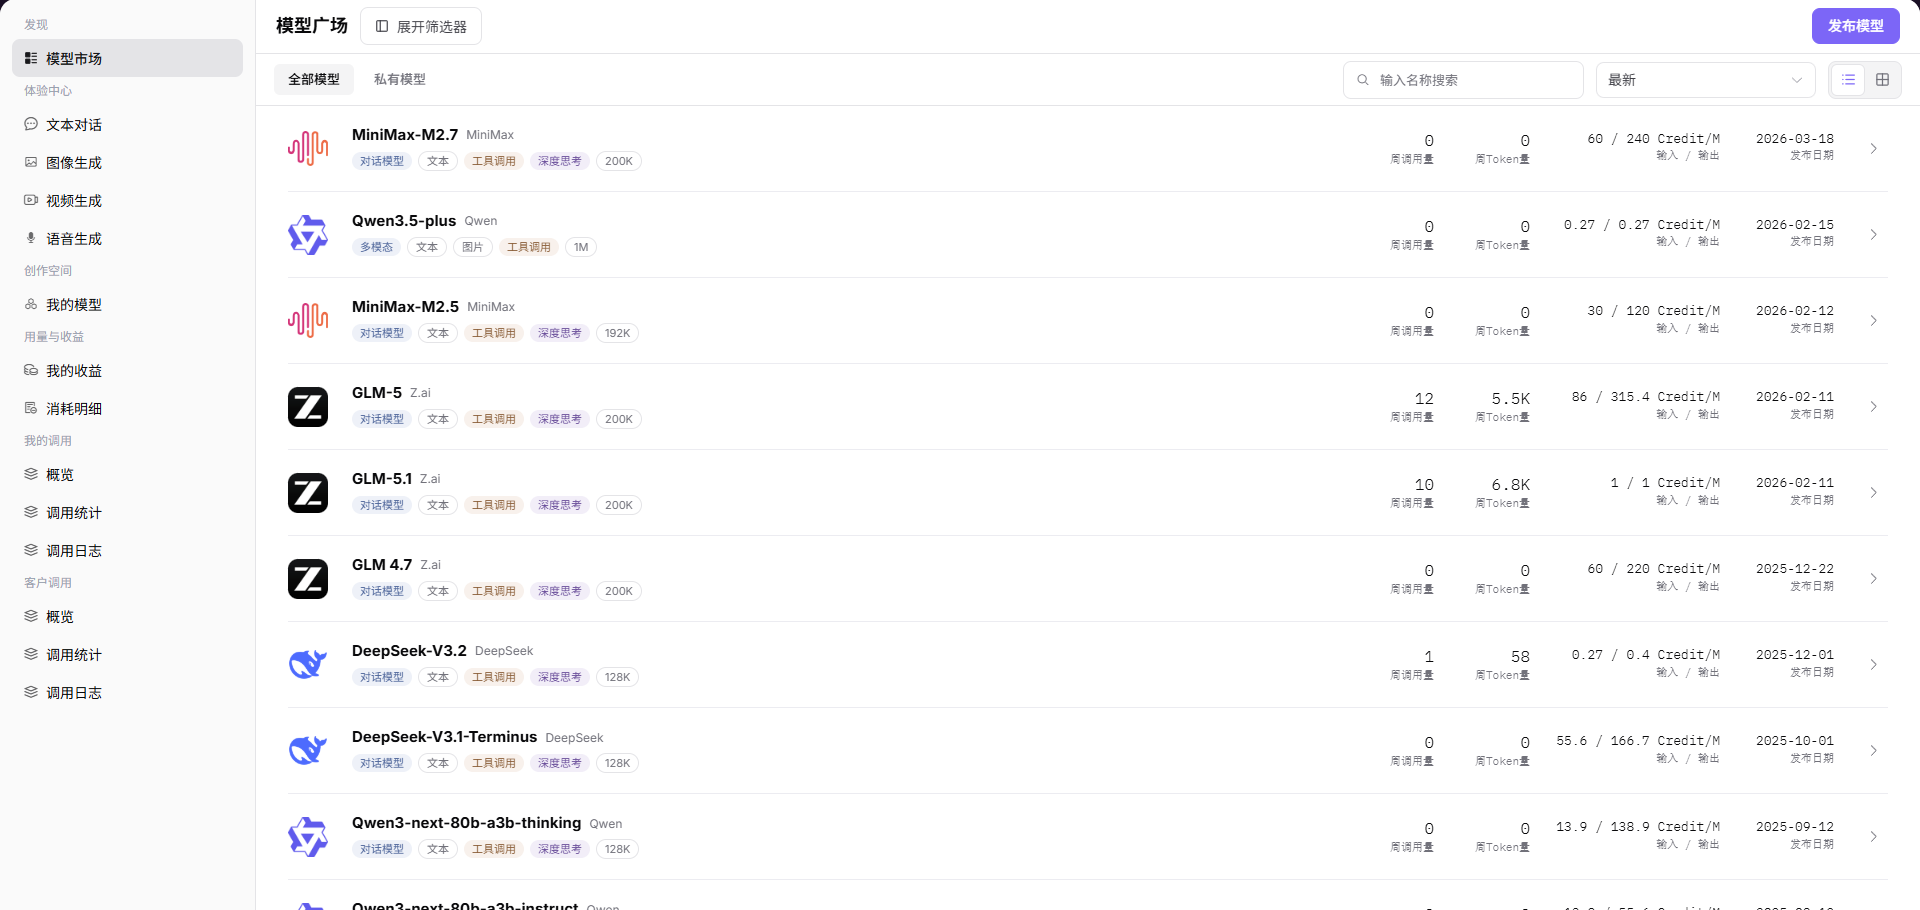Click the 我的收益 coins icon
Screen dimensions: 1920x910
click(31, 370)
